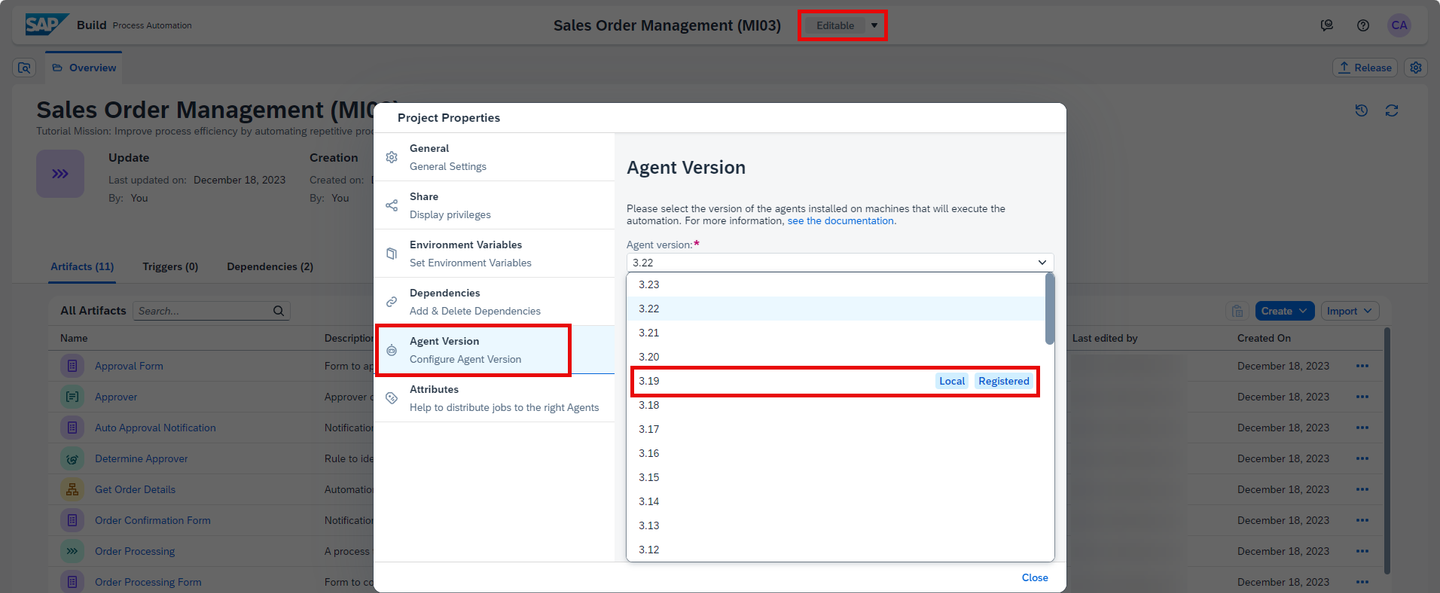
Task: Open more options for Order Processing row
Action: coord(1362,551)
